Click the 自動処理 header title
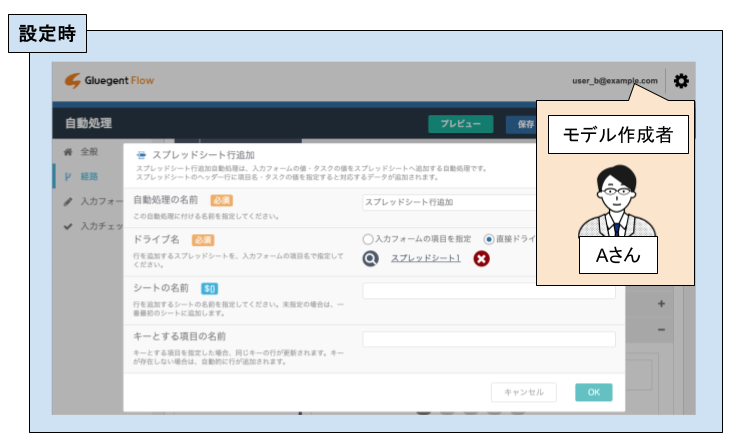Image resolution: width=732 pixels, height=448 pixels. click(x=88, y=123)
